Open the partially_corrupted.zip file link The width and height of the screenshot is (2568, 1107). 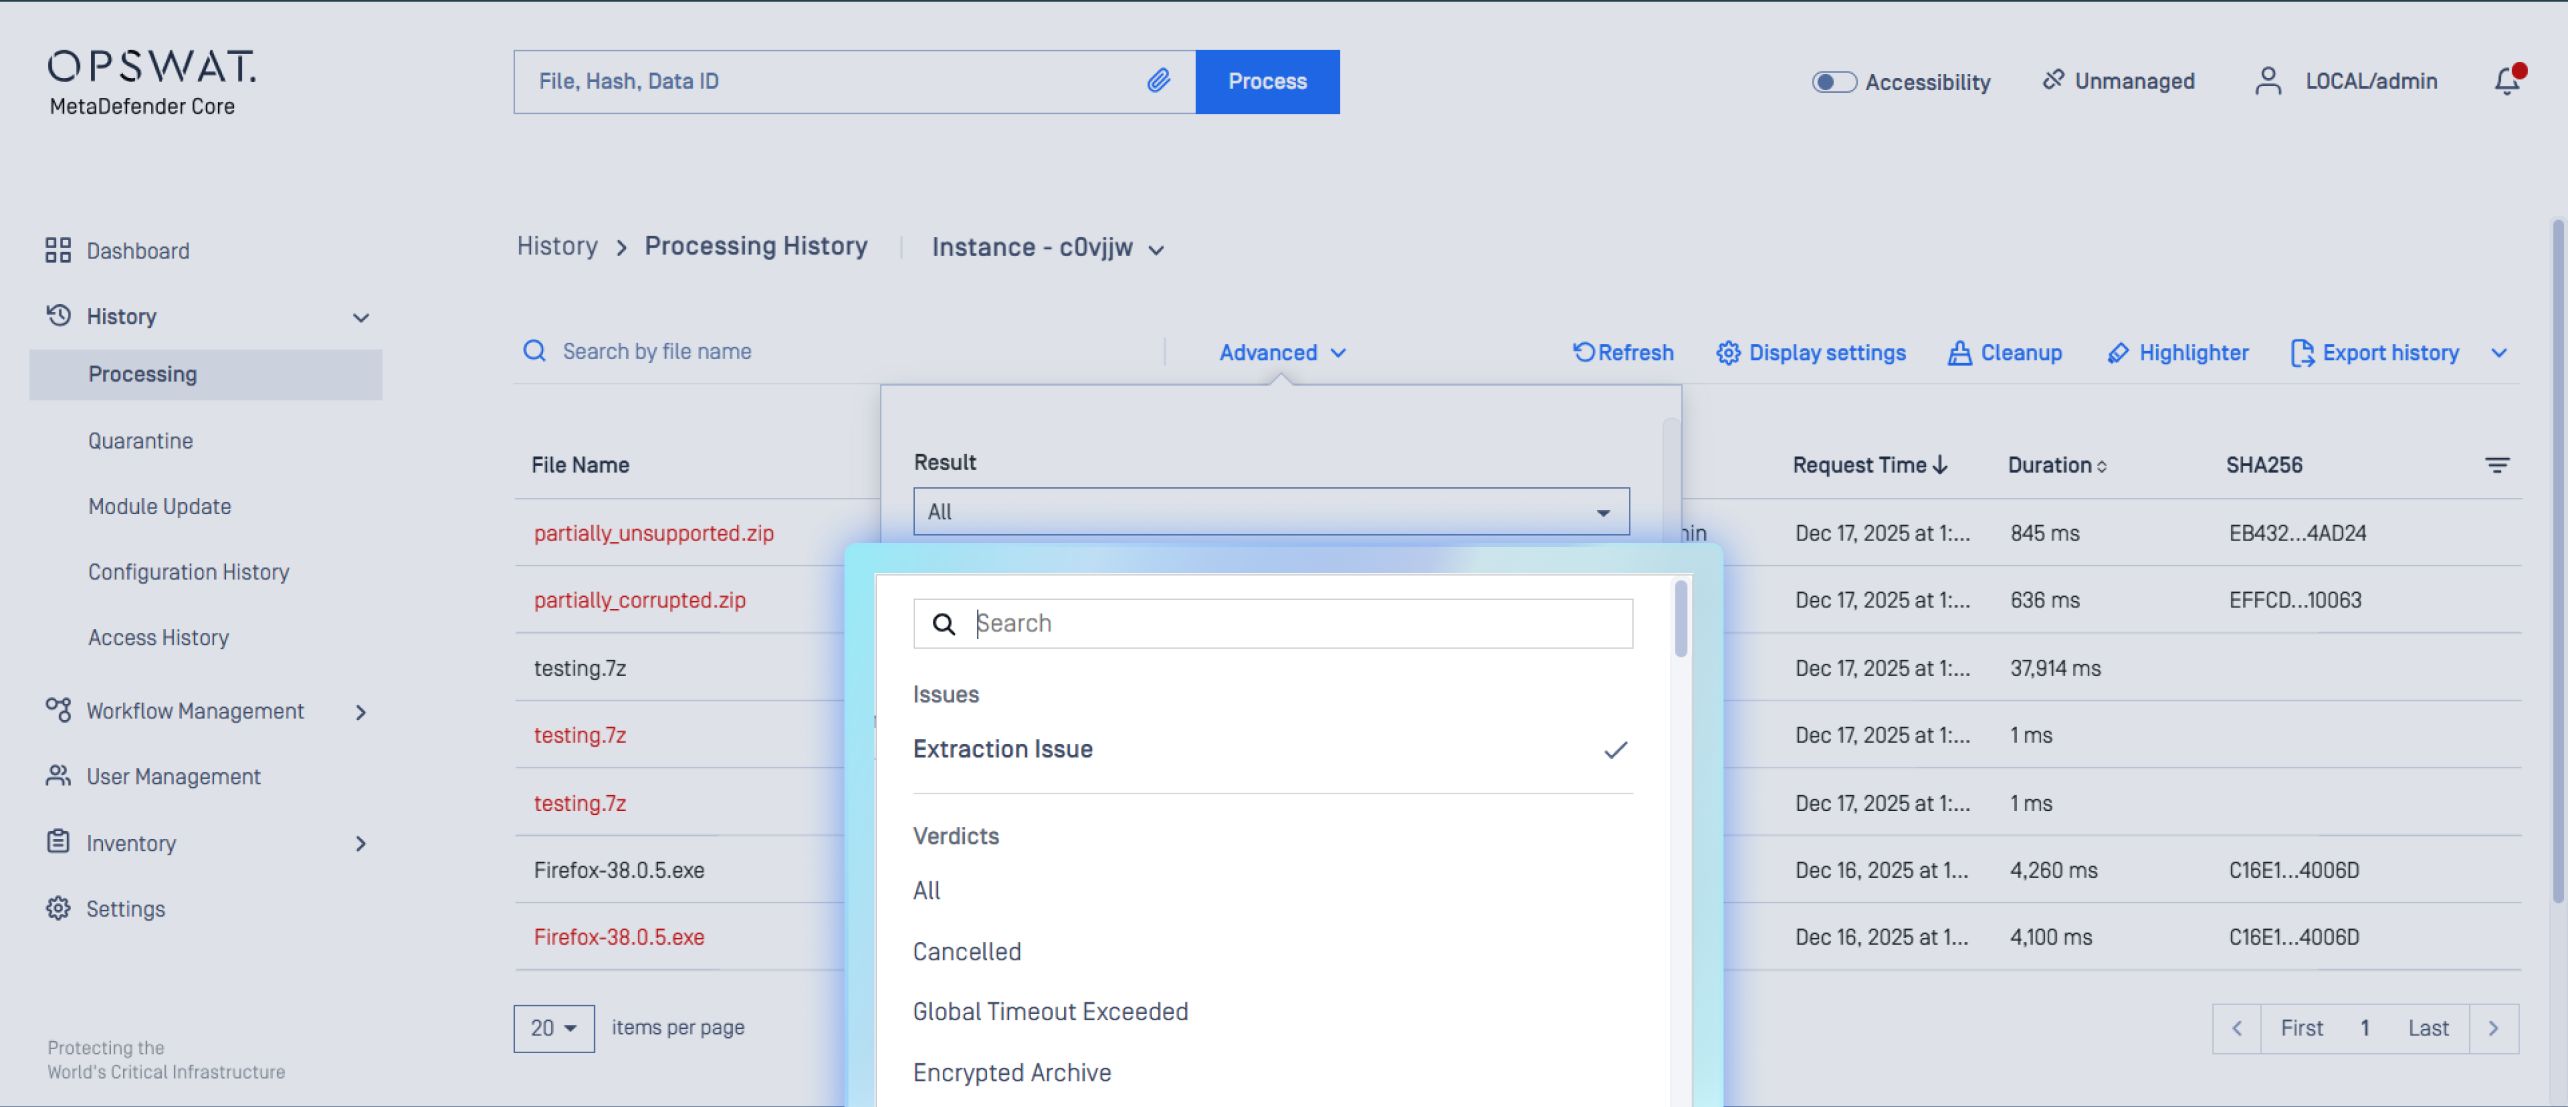point(639,600)
